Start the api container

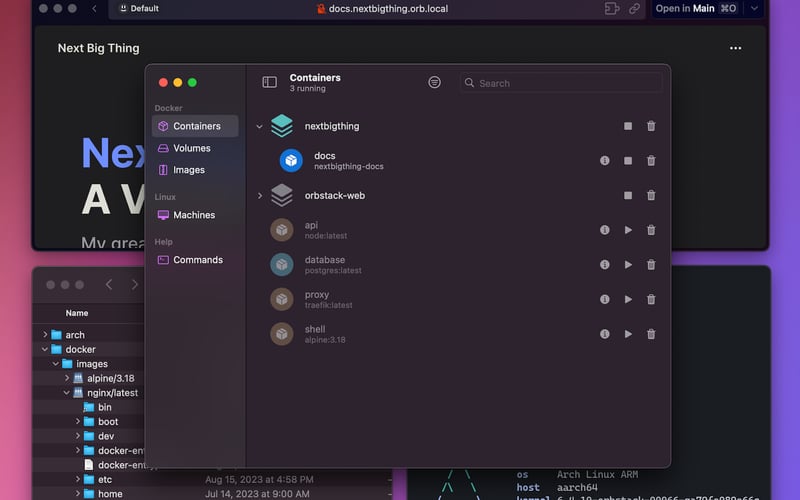click(628, 230)
